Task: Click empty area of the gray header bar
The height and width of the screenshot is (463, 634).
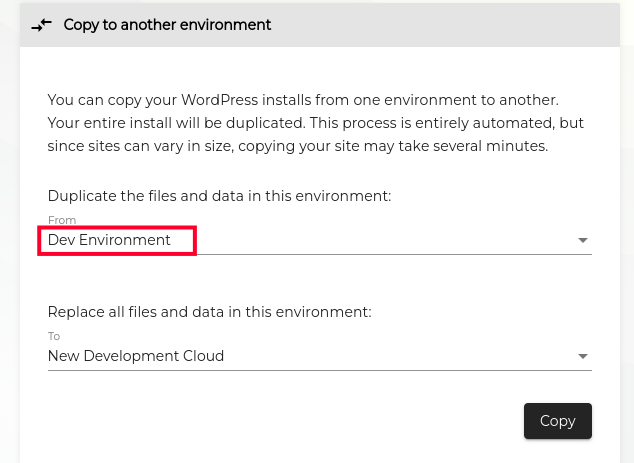Action: pyautogui.click(x=450, y=25)
